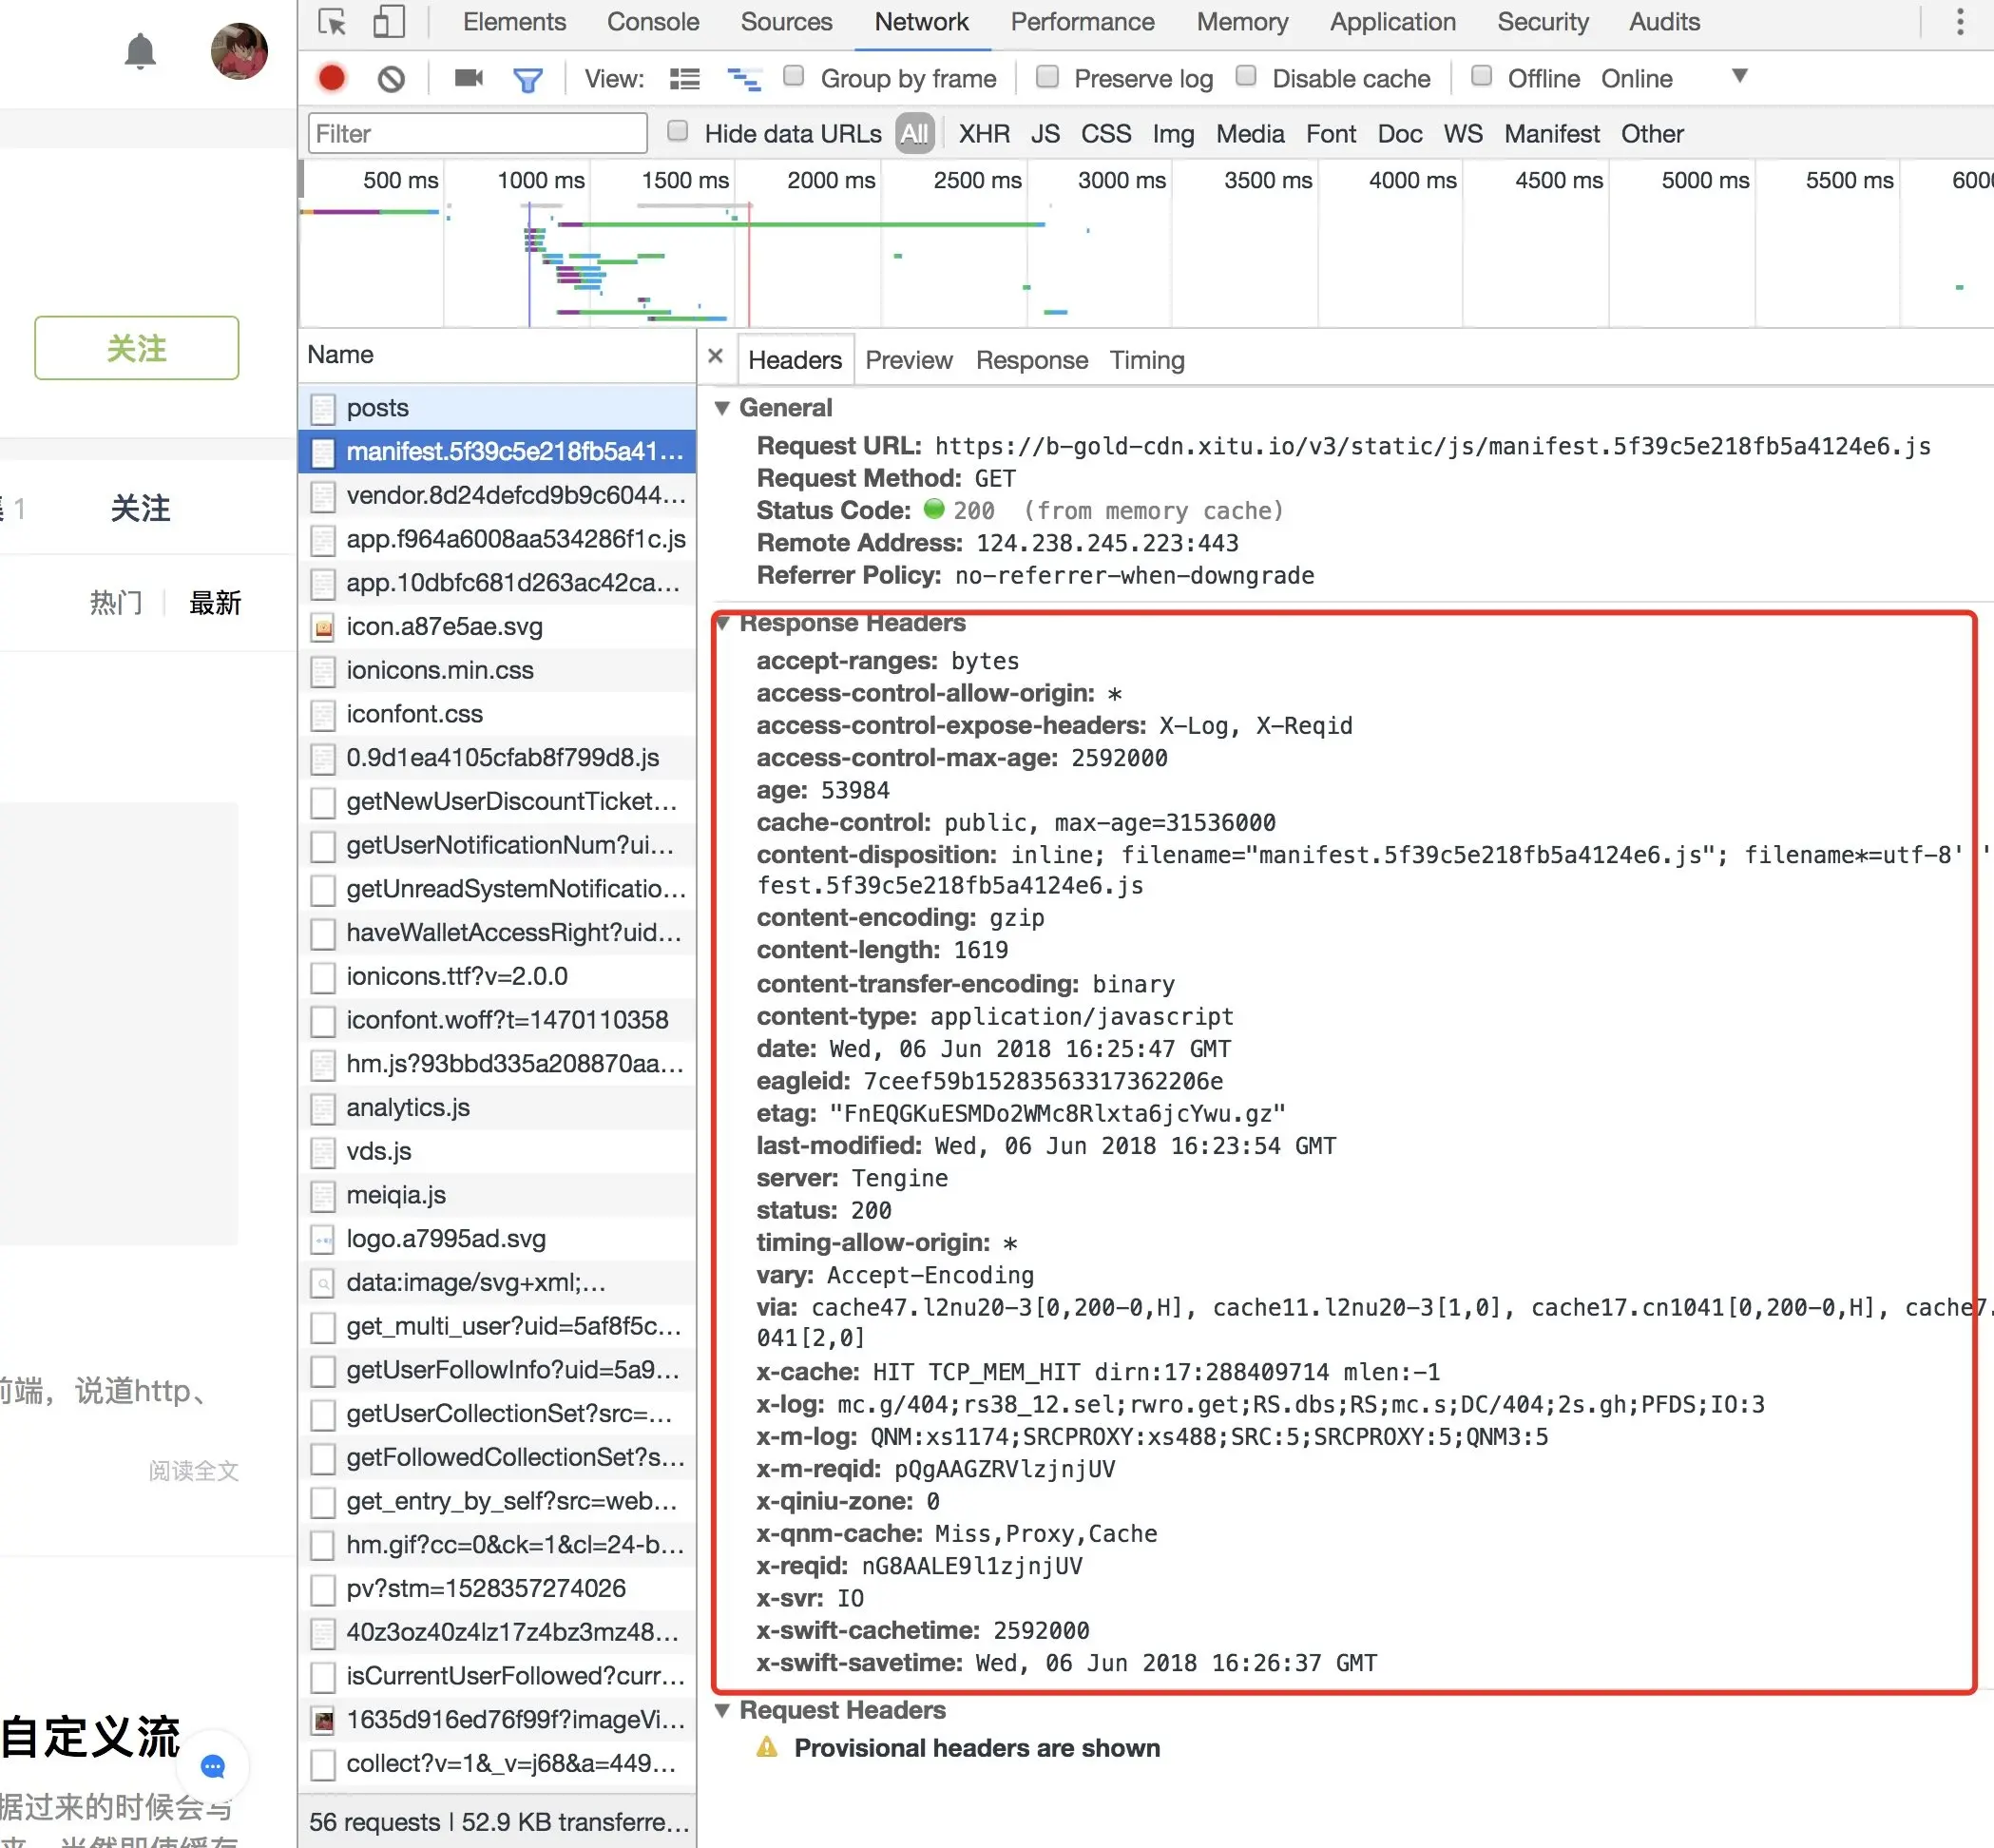Toggle the device toolbar icon

coord(388,22)
